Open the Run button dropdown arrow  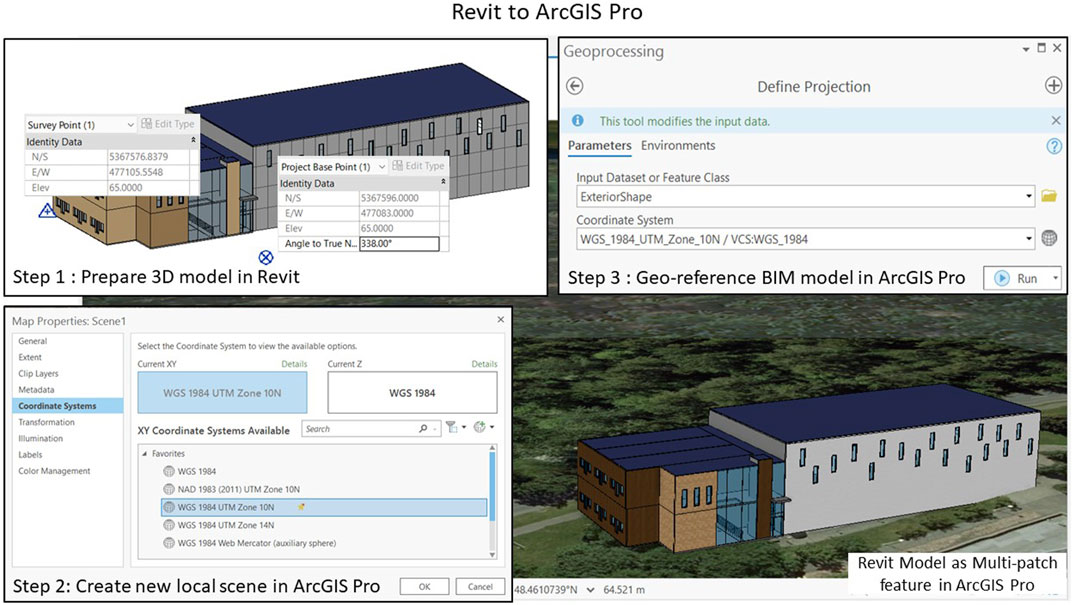tap(1055, 278)
